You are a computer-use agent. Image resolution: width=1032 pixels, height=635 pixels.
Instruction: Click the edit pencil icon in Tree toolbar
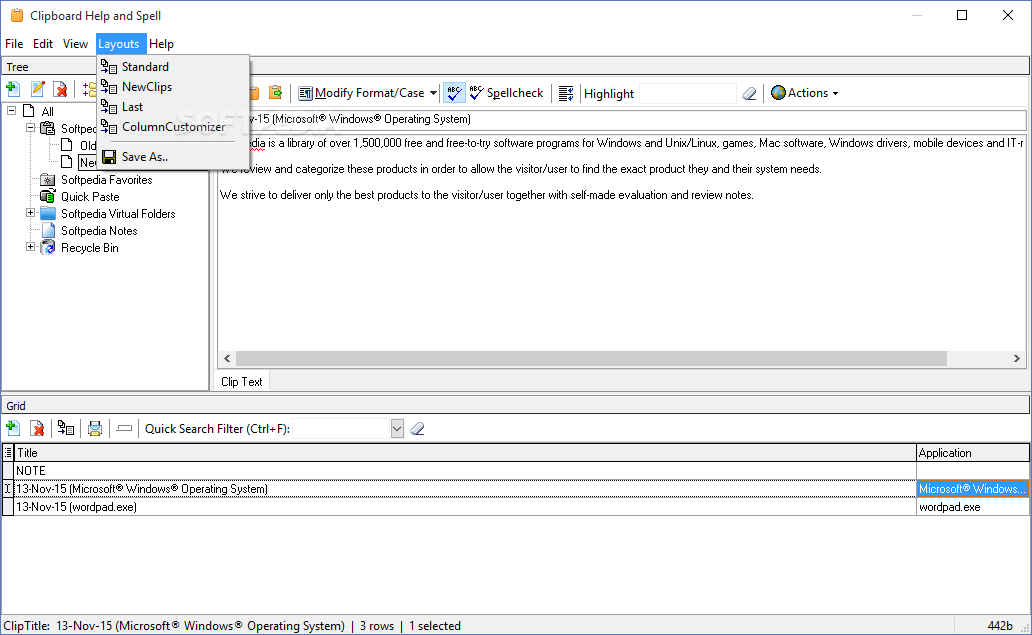click(38, 89)
